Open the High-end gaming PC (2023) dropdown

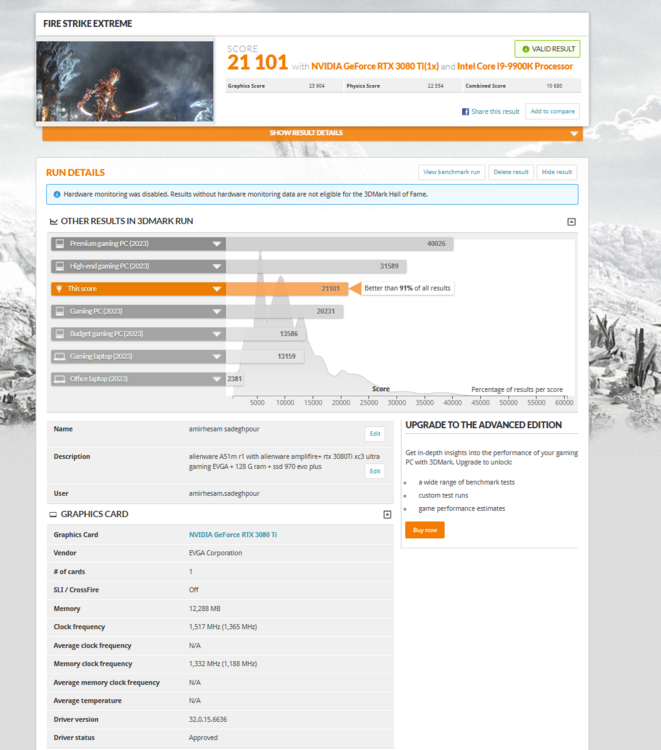pos(216,266)
